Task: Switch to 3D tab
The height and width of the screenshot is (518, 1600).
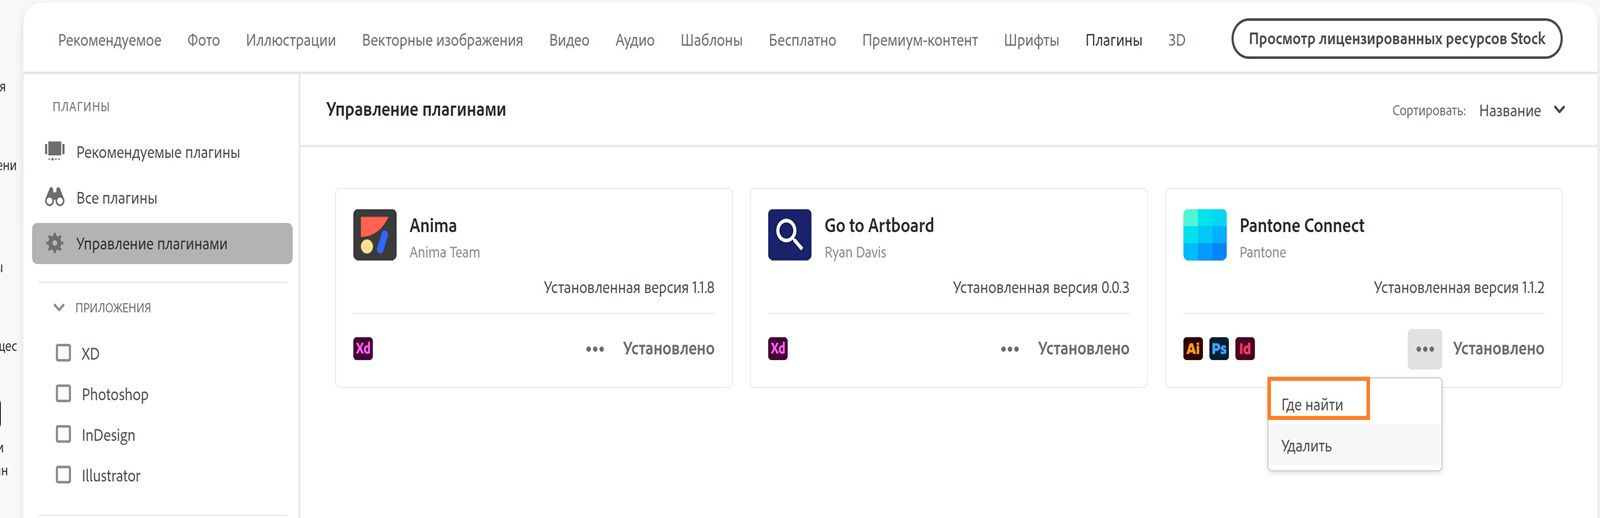Action: coord(1177,40)
